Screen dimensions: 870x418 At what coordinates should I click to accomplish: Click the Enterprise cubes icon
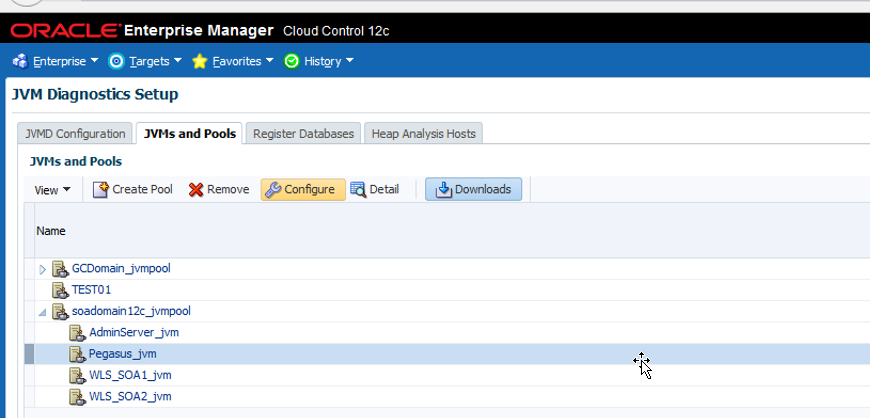pos(20,61)
